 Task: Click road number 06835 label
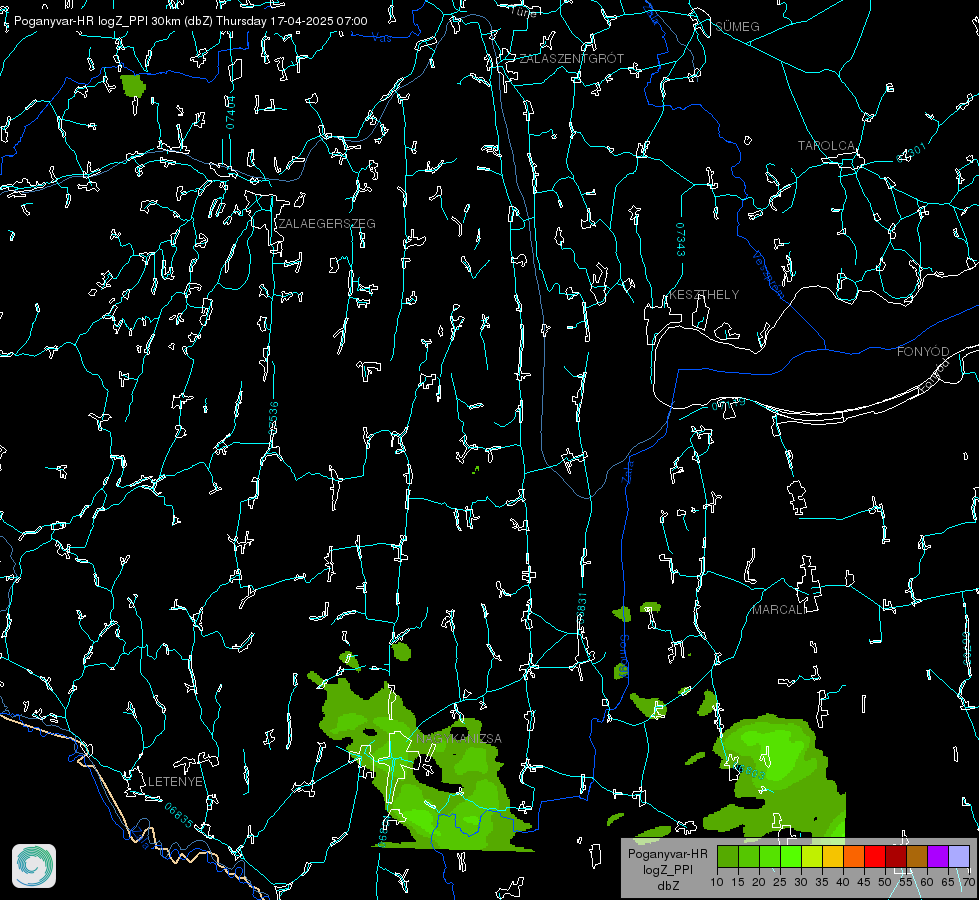179,816
